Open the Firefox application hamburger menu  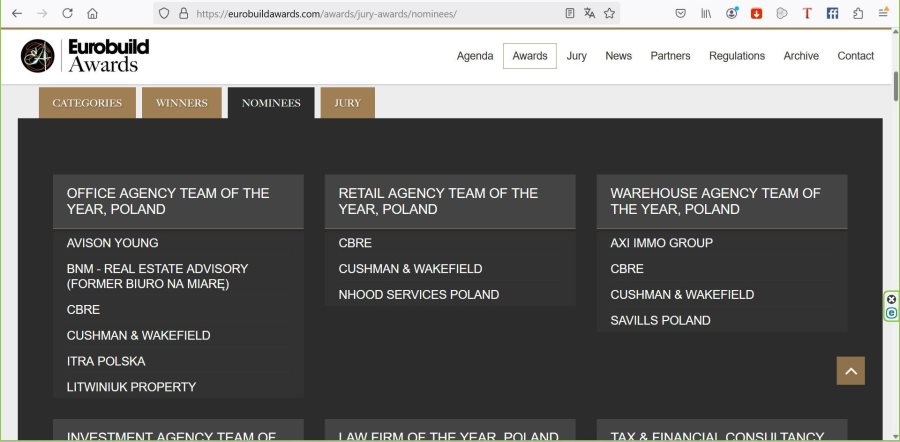[x=883, y=14]
